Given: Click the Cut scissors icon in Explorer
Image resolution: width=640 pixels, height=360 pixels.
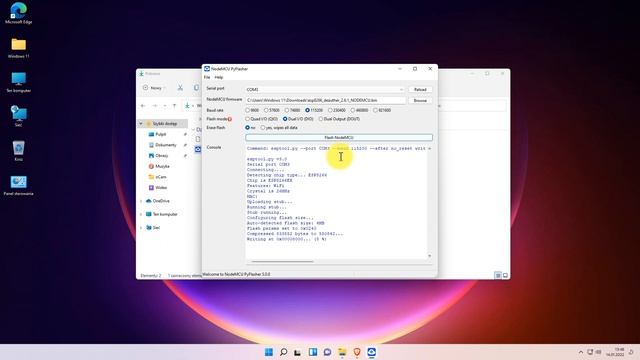Looking at the screenshot, I should click(180, 88).
